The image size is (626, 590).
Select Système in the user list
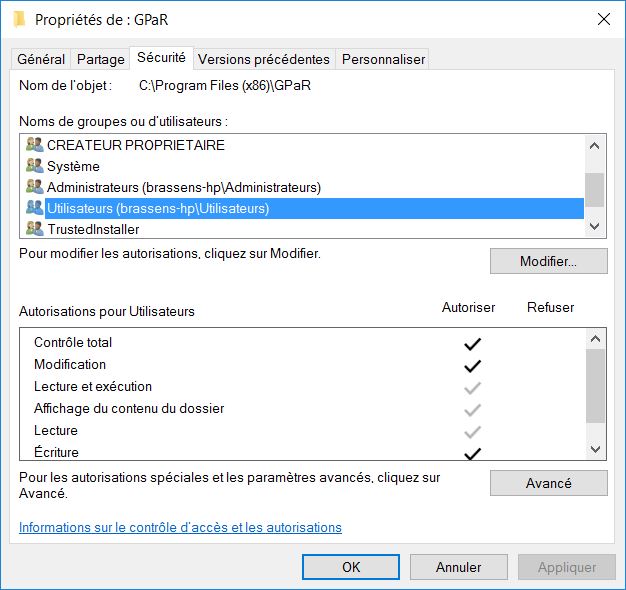(x=73, y=166)
